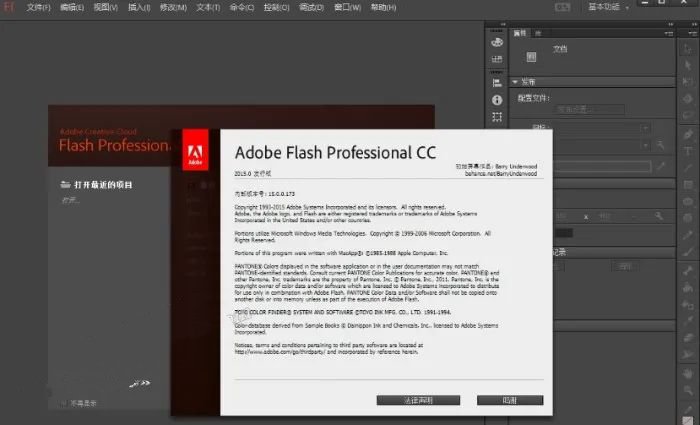Open the 文本(T) menu
The width and height of the screenshot is (700, 425).
pos(208,8)
